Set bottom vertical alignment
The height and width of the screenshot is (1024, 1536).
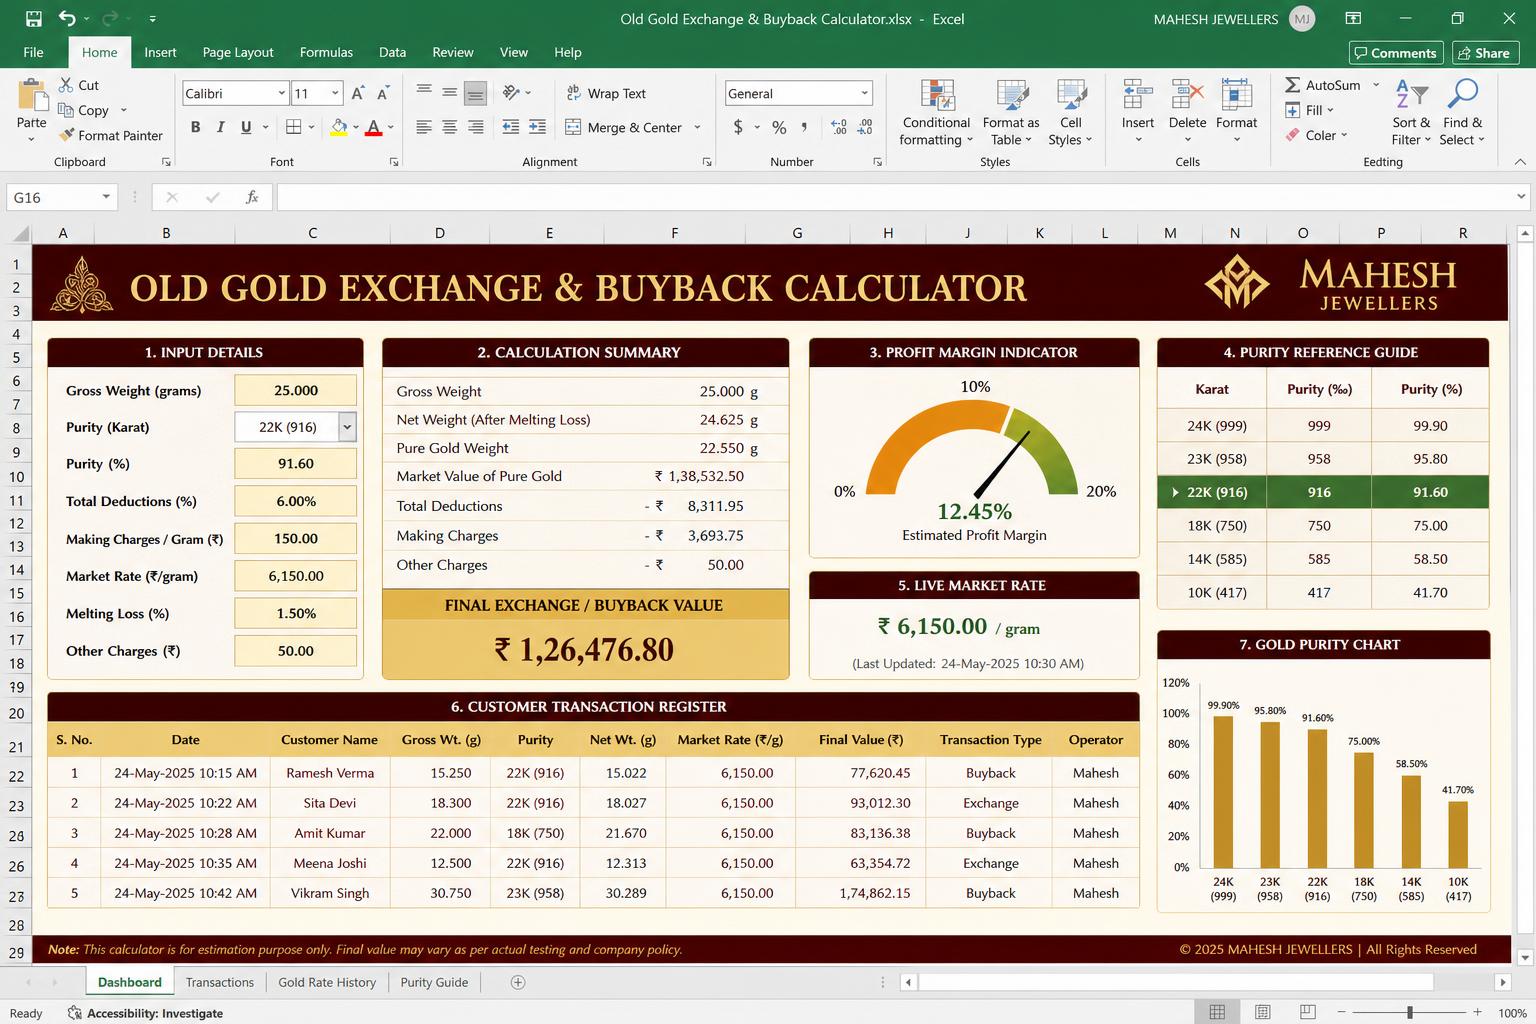click(x=476, y=93)
